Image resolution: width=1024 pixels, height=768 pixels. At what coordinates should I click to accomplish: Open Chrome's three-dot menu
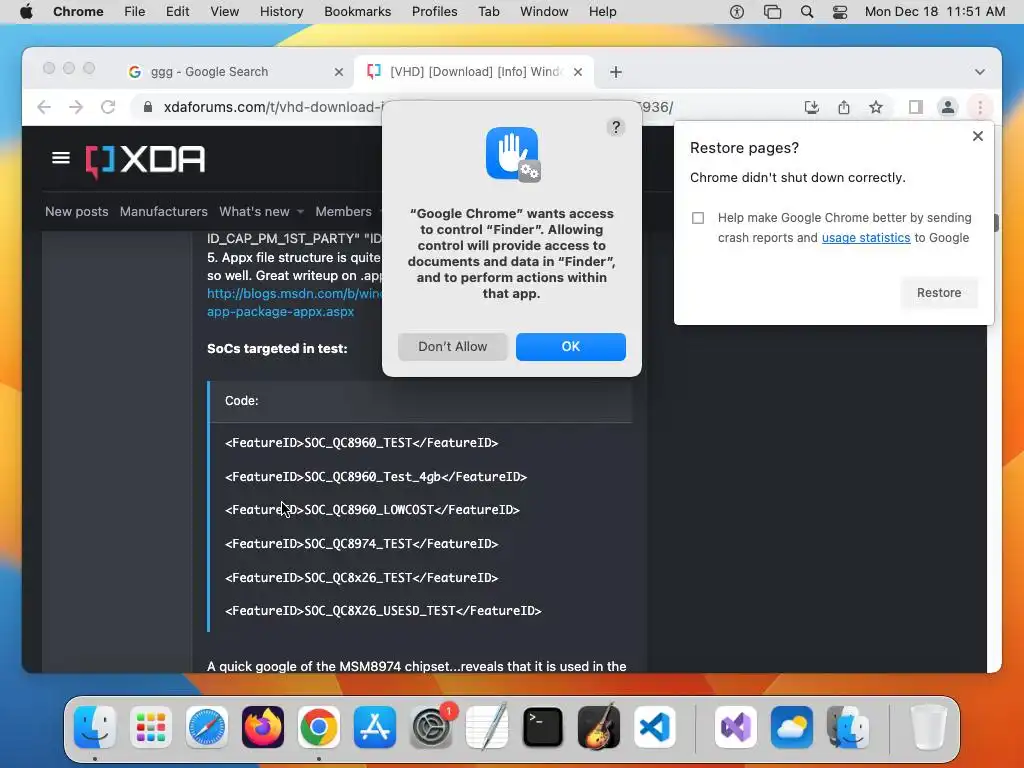(979, 107)
